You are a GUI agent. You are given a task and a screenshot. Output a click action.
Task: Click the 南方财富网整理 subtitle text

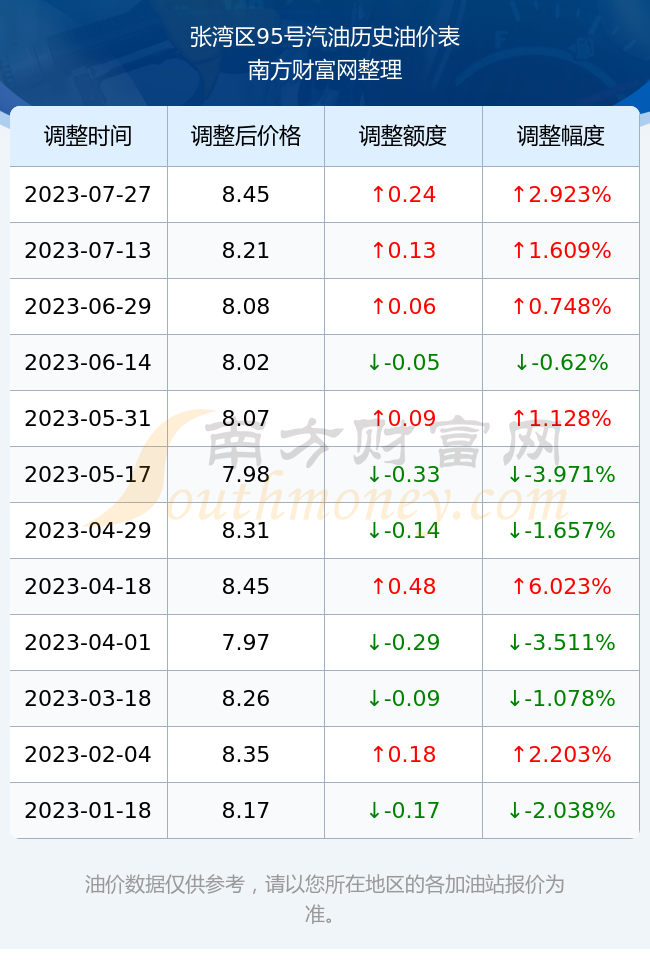pyautogui.click(x=325, y=69)
